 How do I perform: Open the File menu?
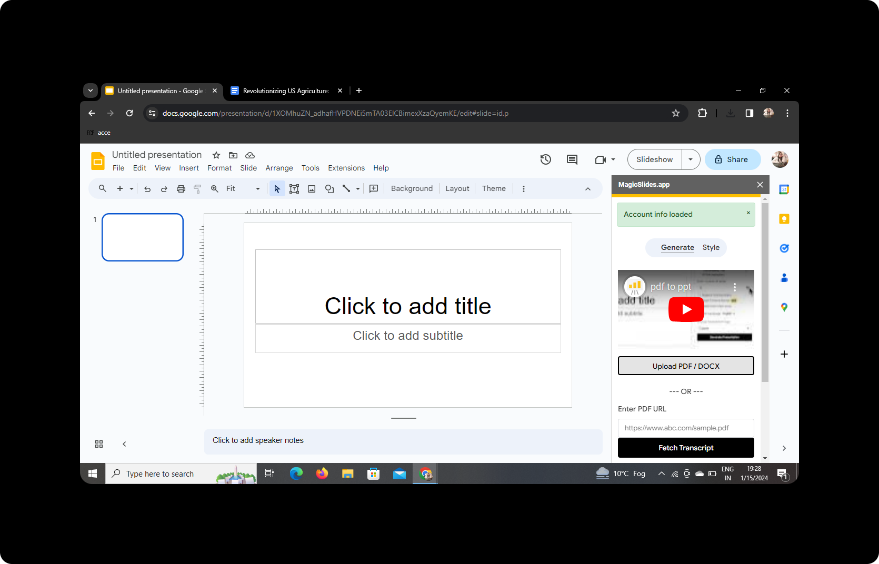[118, 168]
